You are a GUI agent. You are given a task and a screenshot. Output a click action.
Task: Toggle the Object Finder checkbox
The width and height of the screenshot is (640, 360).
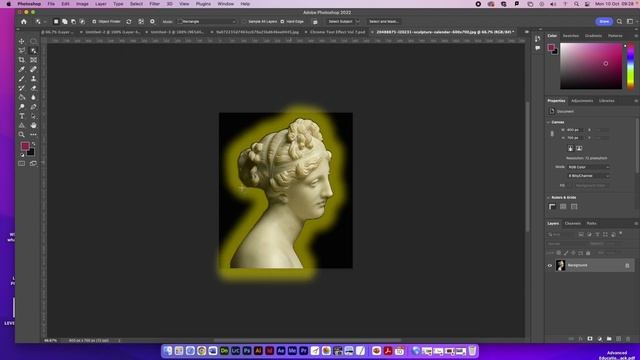[94, 22]
